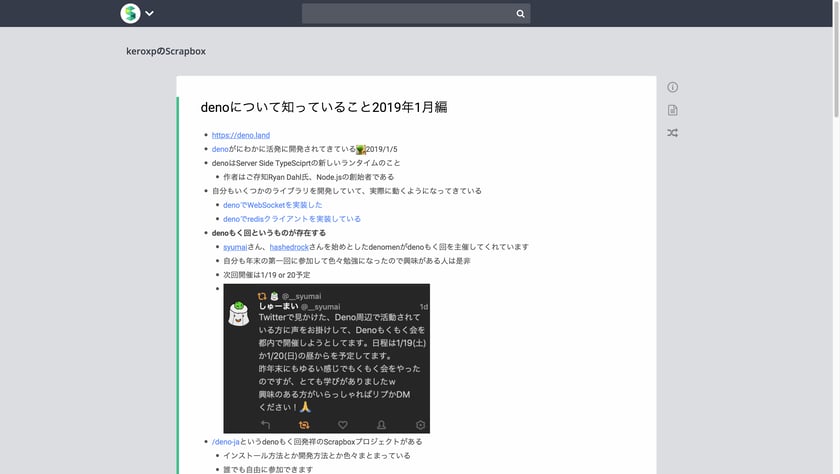
Task: Click the line starting 自分もいくつかのライブラリを開発していて
Action: point(347,191)
